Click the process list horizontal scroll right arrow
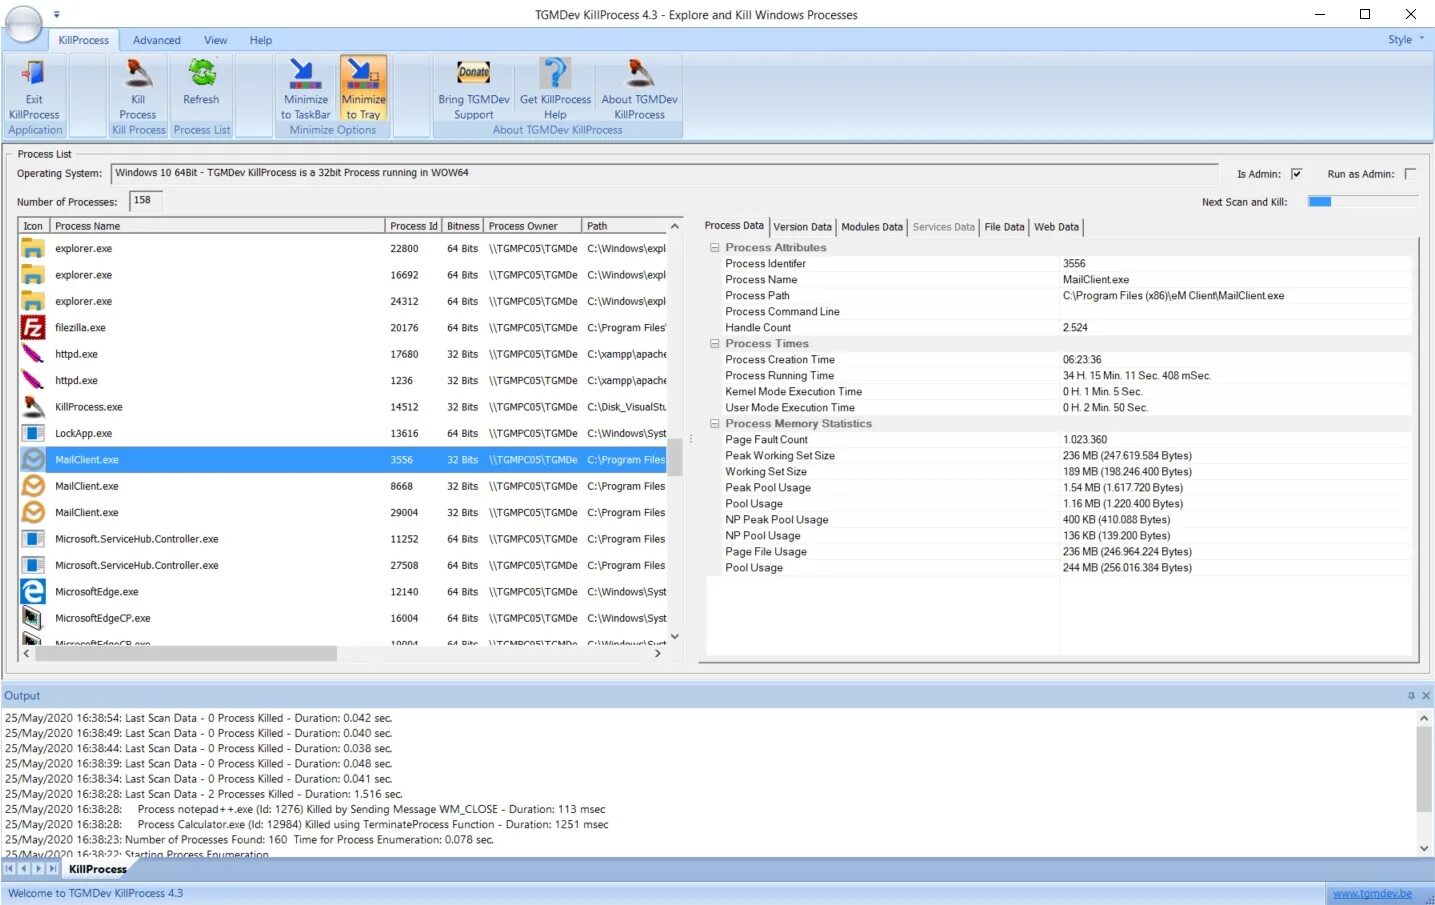 (657, 653)
